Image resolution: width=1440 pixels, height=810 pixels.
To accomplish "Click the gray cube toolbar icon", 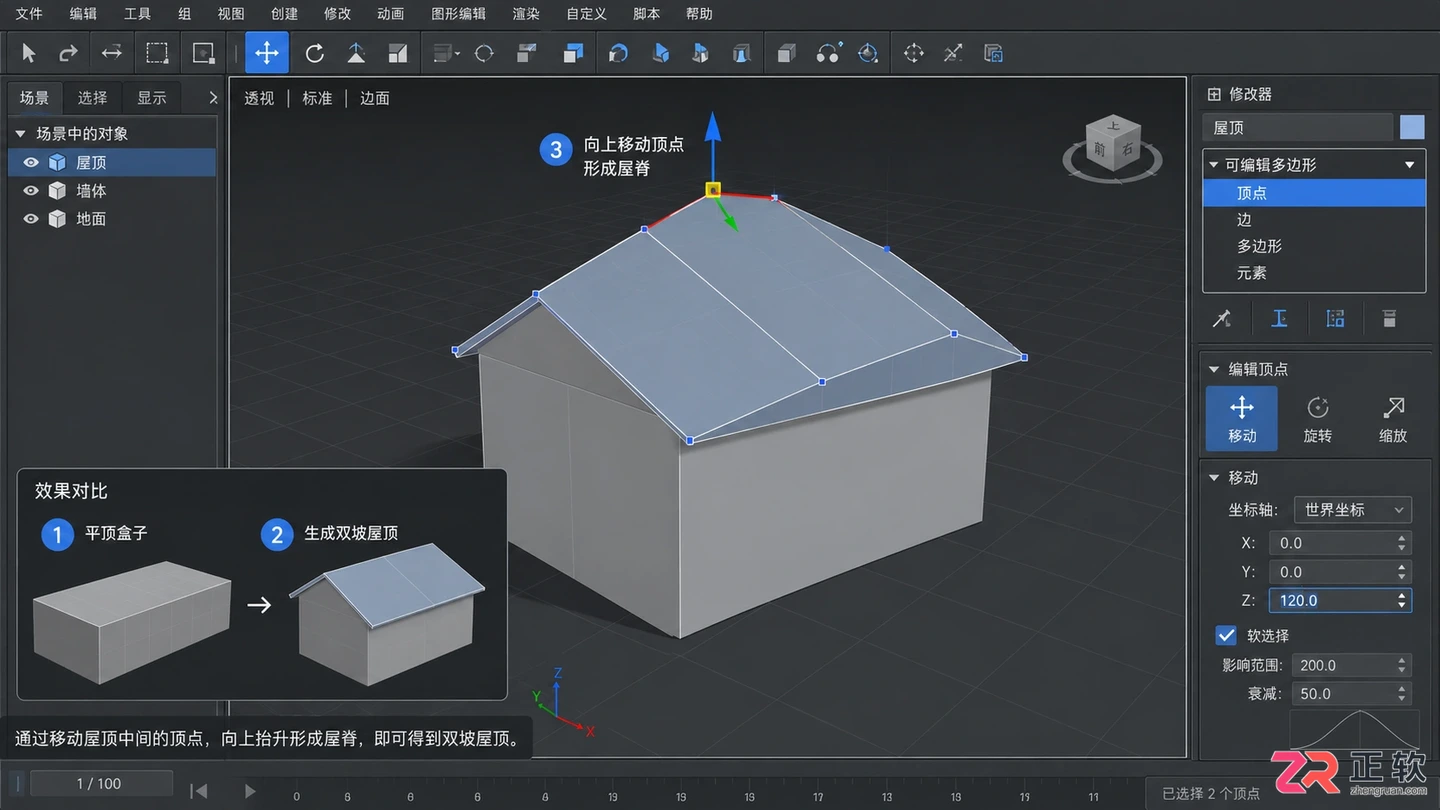I will tap(787, 53).
